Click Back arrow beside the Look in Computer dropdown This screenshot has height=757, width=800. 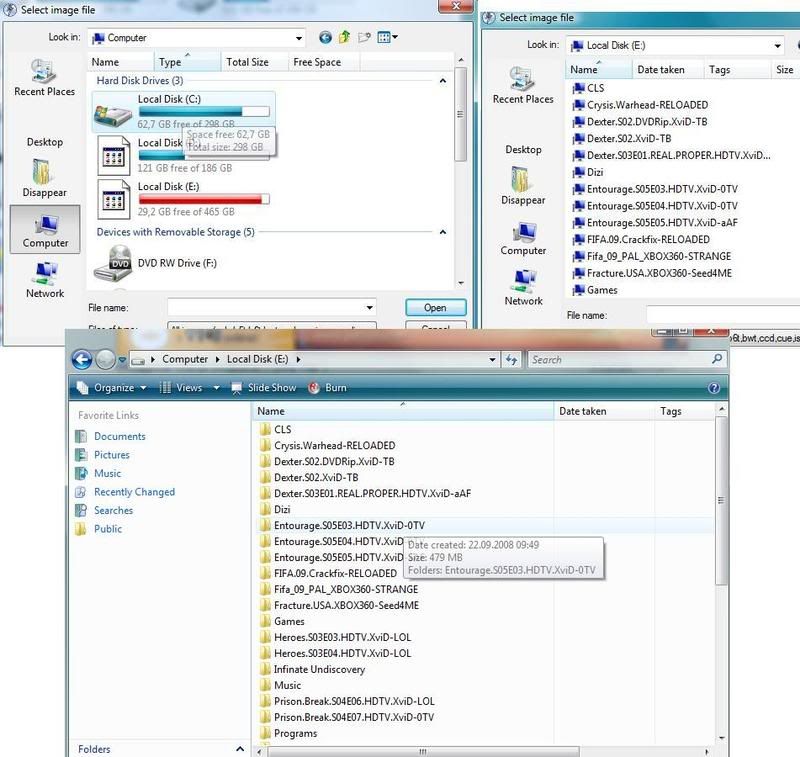coord(325,38)
